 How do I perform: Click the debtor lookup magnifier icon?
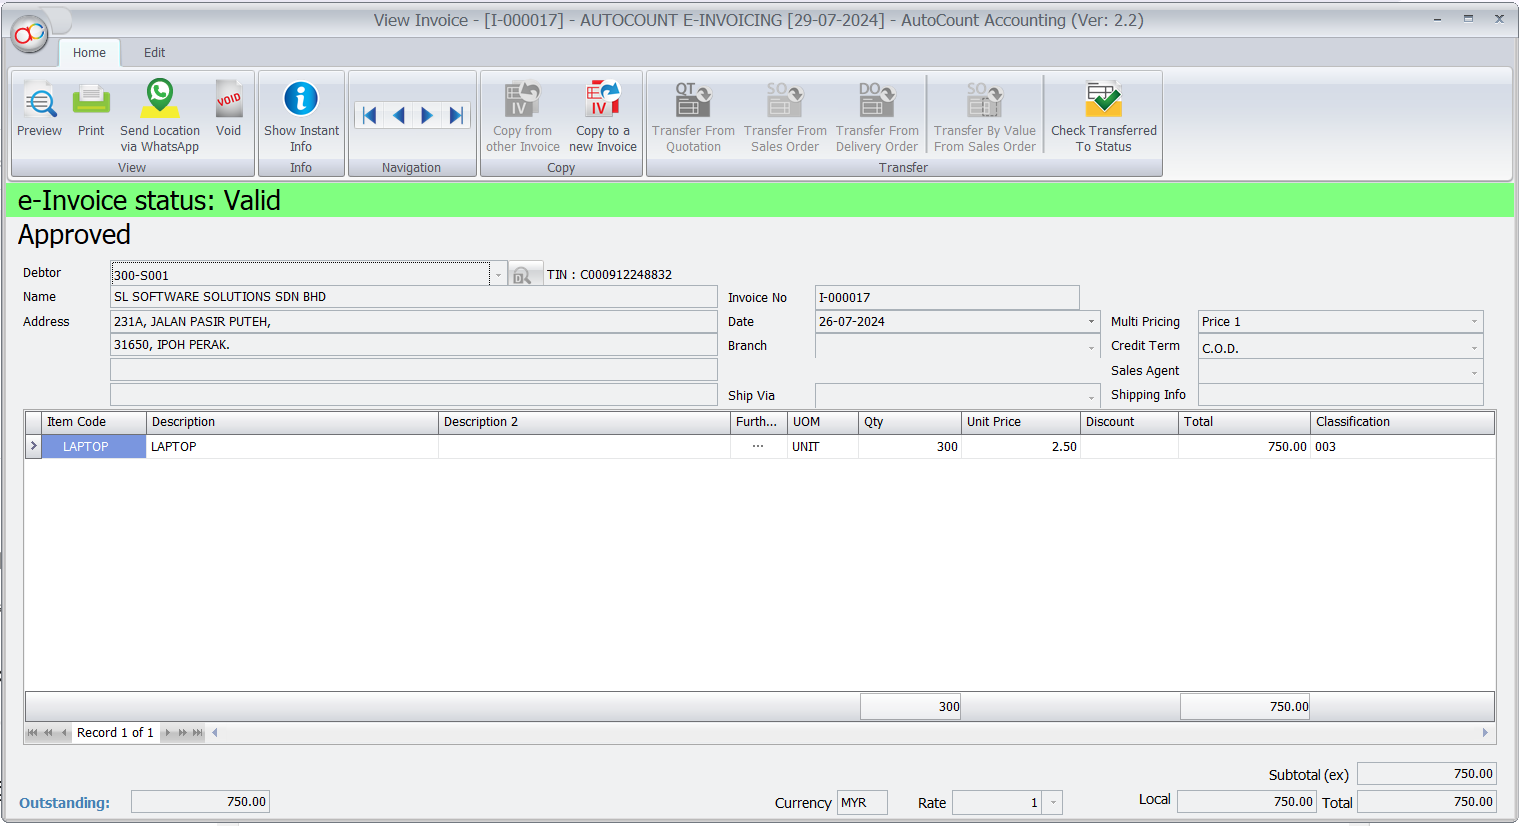pos(524,273)
